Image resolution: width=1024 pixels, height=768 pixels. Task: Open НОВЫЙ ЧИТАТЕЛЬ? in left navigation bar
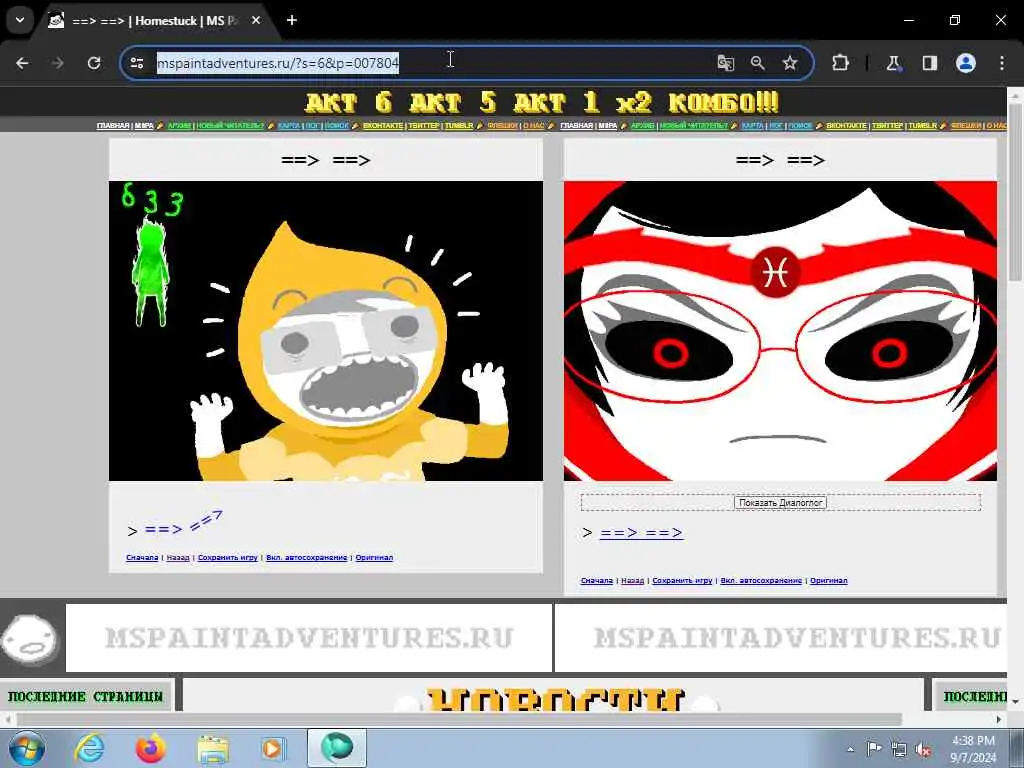tap(230, 125)
